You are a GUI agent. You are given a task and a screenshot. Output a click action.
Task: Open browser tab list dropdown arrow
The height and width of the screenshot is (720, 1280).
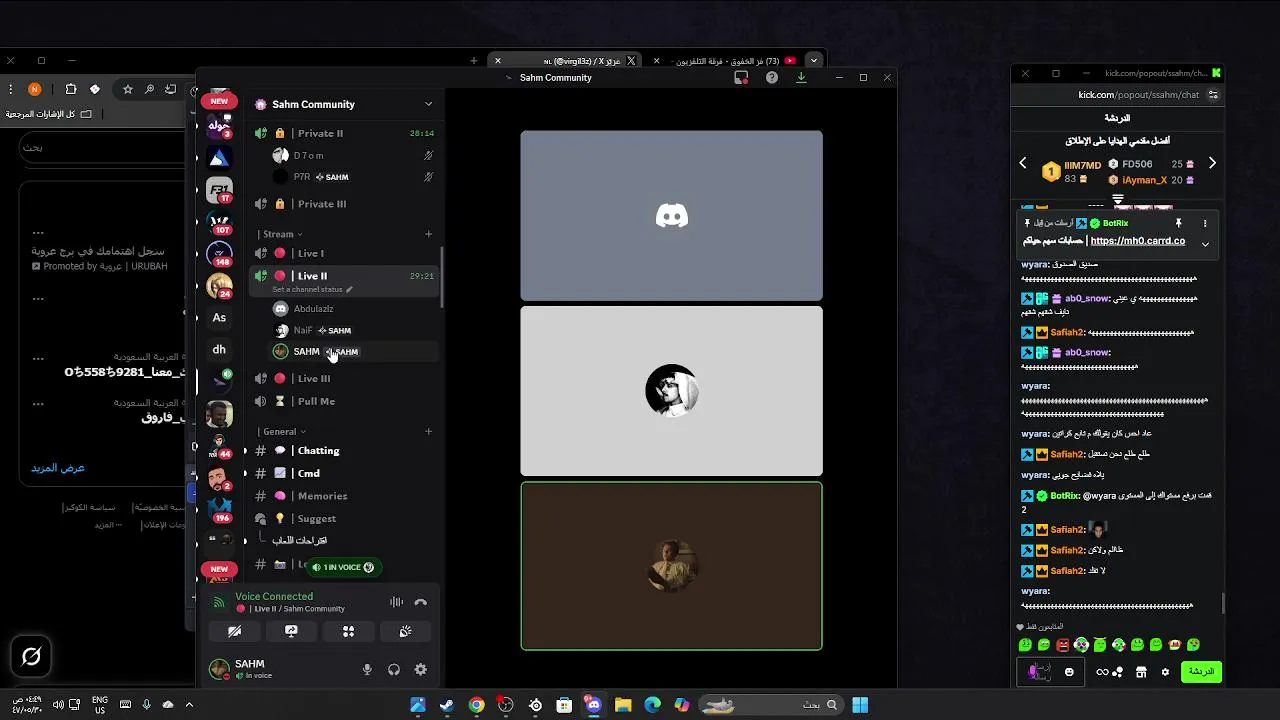814,61
